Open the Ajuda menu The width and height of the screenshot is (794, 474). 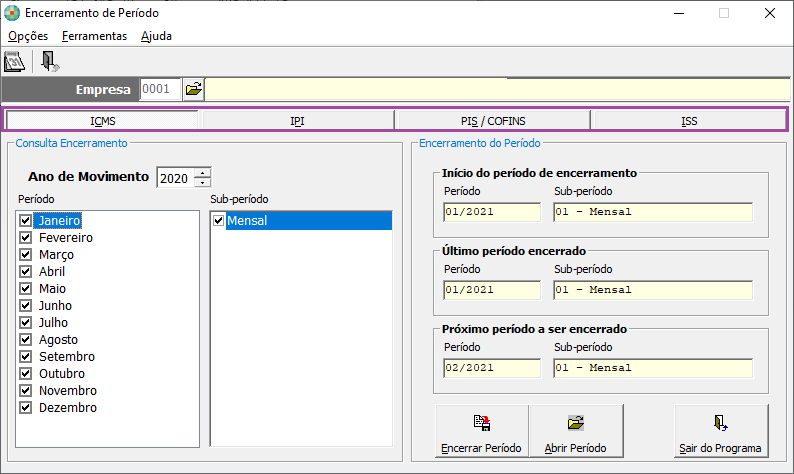(156, 36)
